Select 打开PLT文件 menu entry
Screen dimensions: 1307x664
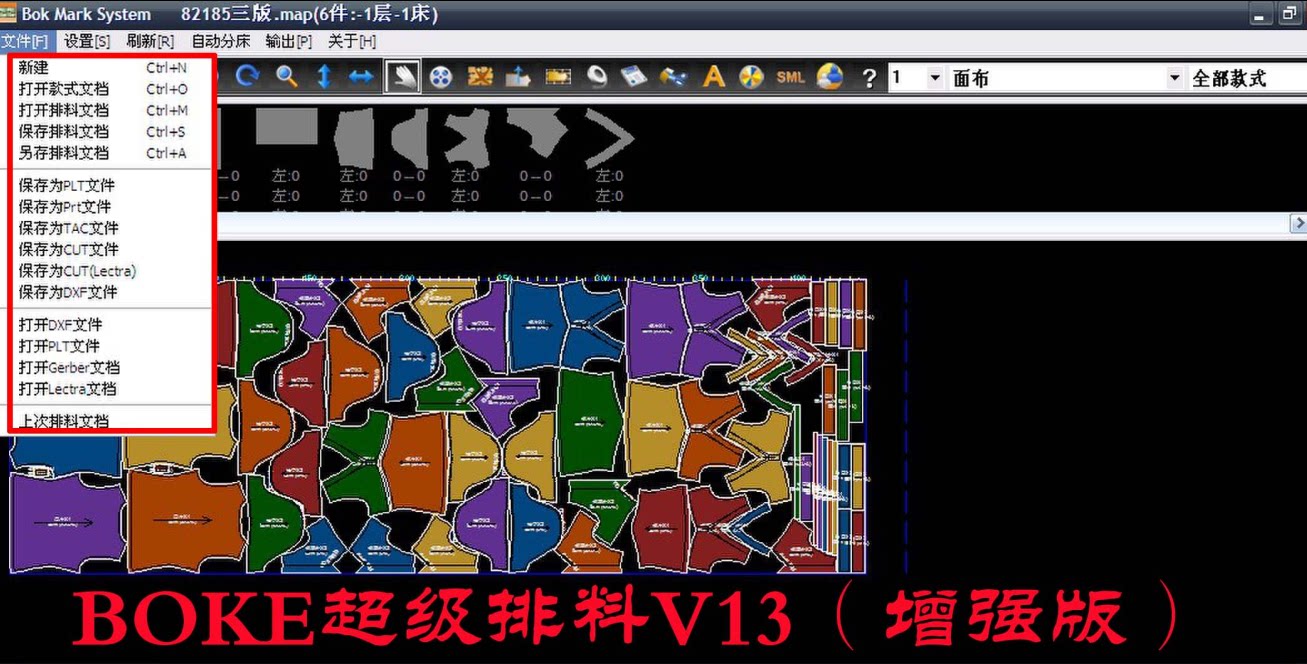(111, 346)
